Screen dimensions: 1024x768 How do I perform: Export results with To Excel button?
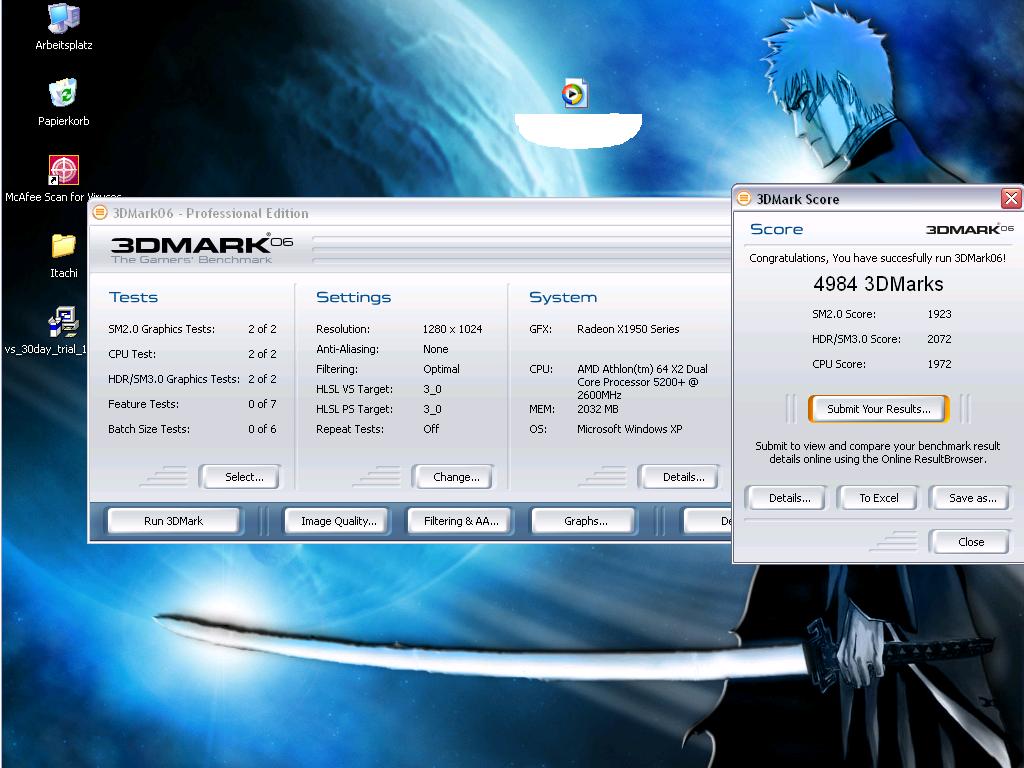tap(878, 498)
